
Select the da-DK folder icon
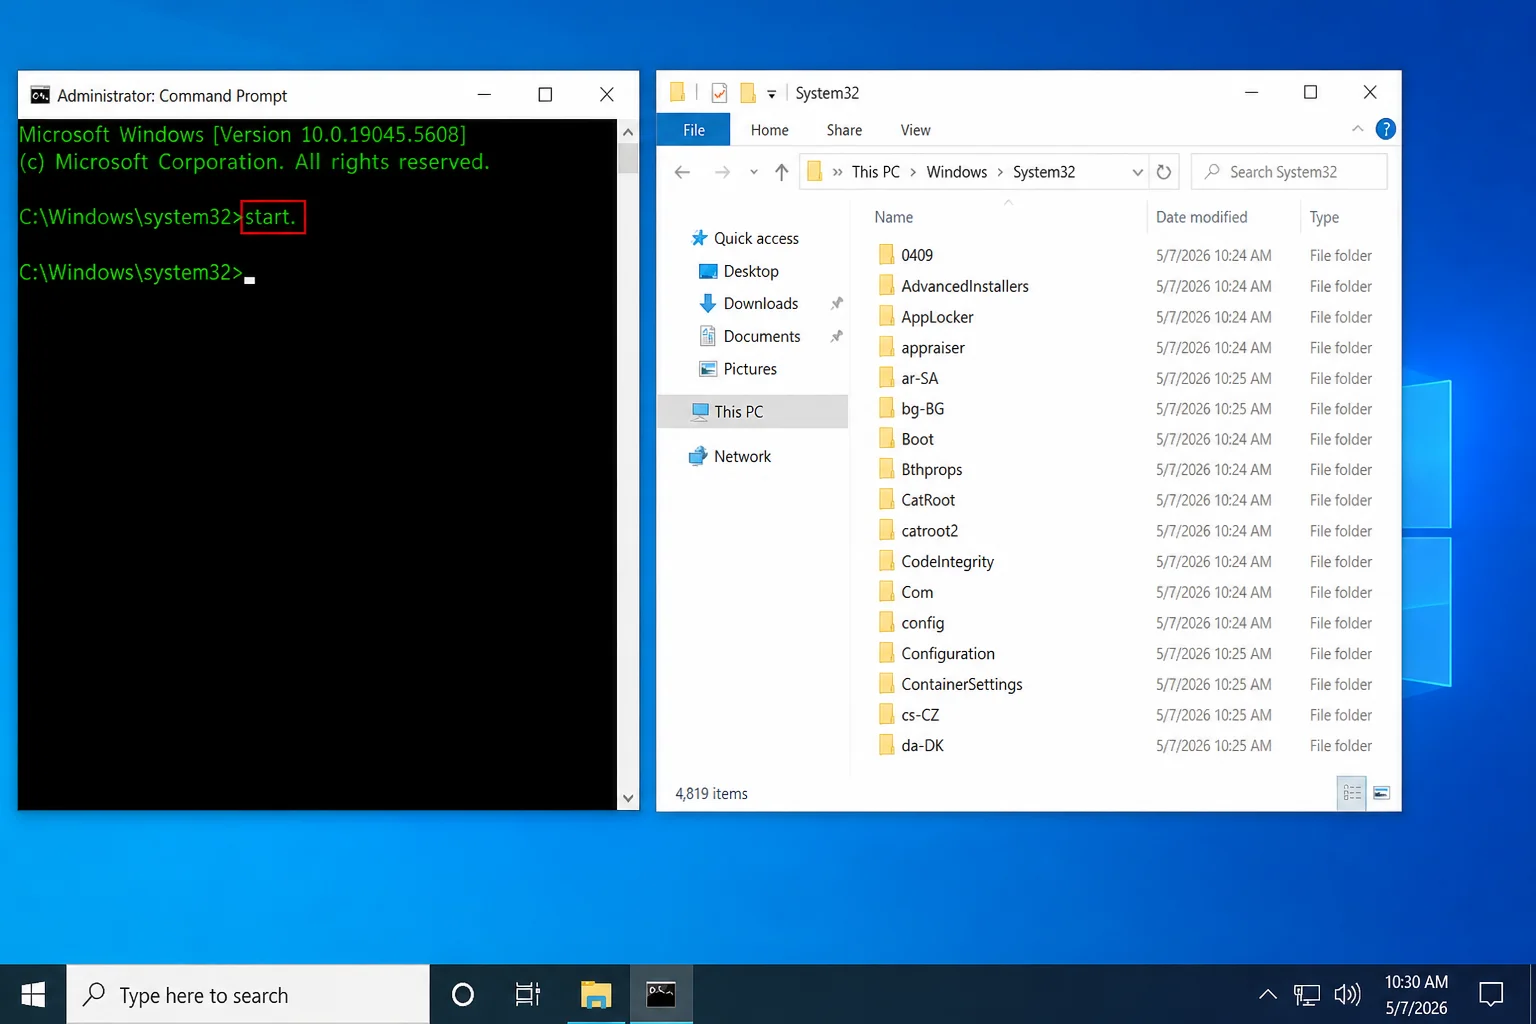[886, 746]
